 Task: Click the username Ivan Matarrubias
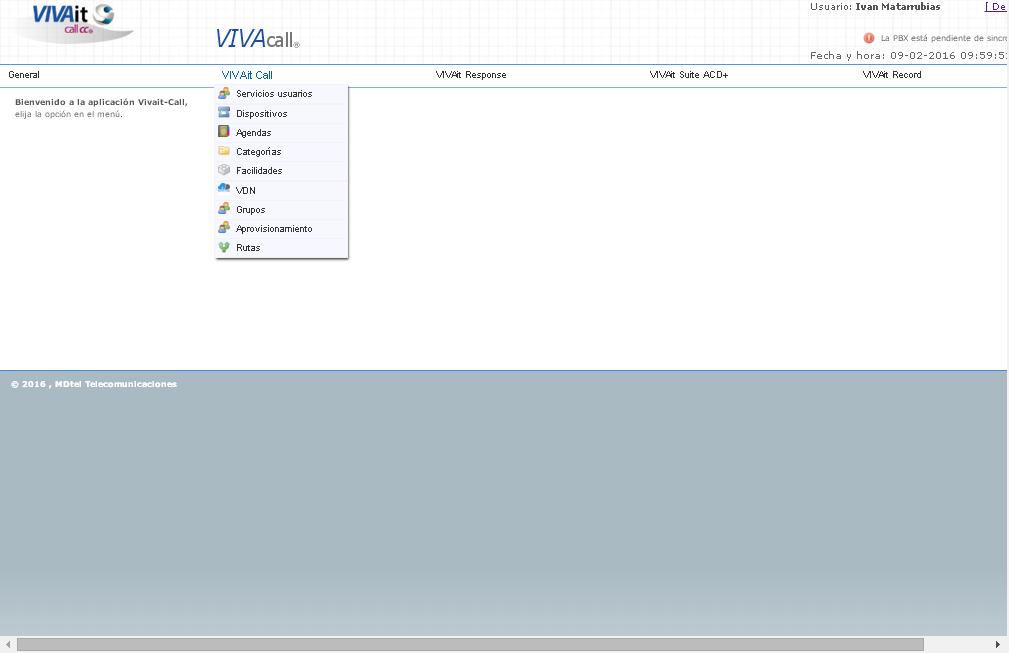(898, 7)
